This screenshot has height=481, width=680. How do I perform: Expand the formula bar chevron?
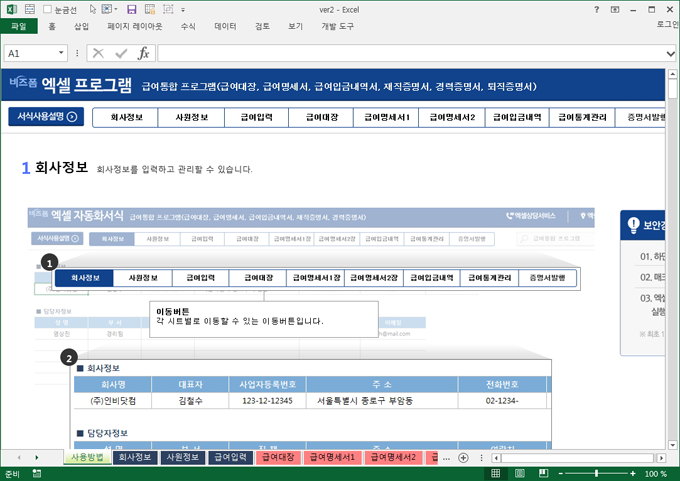[x=670, y=53]
